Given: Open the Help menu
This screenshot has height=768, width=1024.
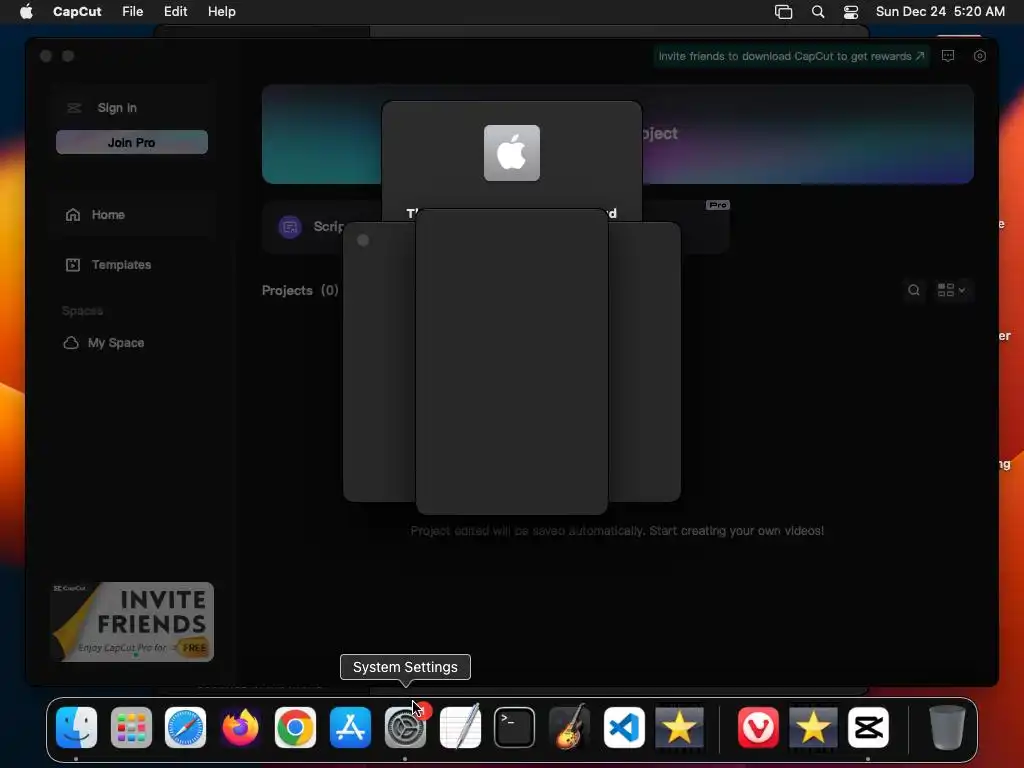Looking at the screenshot, I should tap(221, 11).
